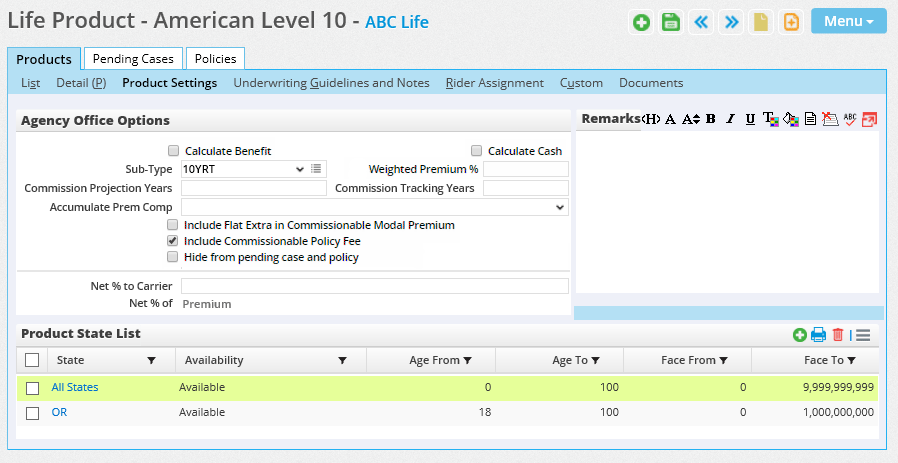This screenshot has height=463, width=898.
Task: Open the Age From column filter arrow
Action: pyautogui.click(x=467, y=360)
